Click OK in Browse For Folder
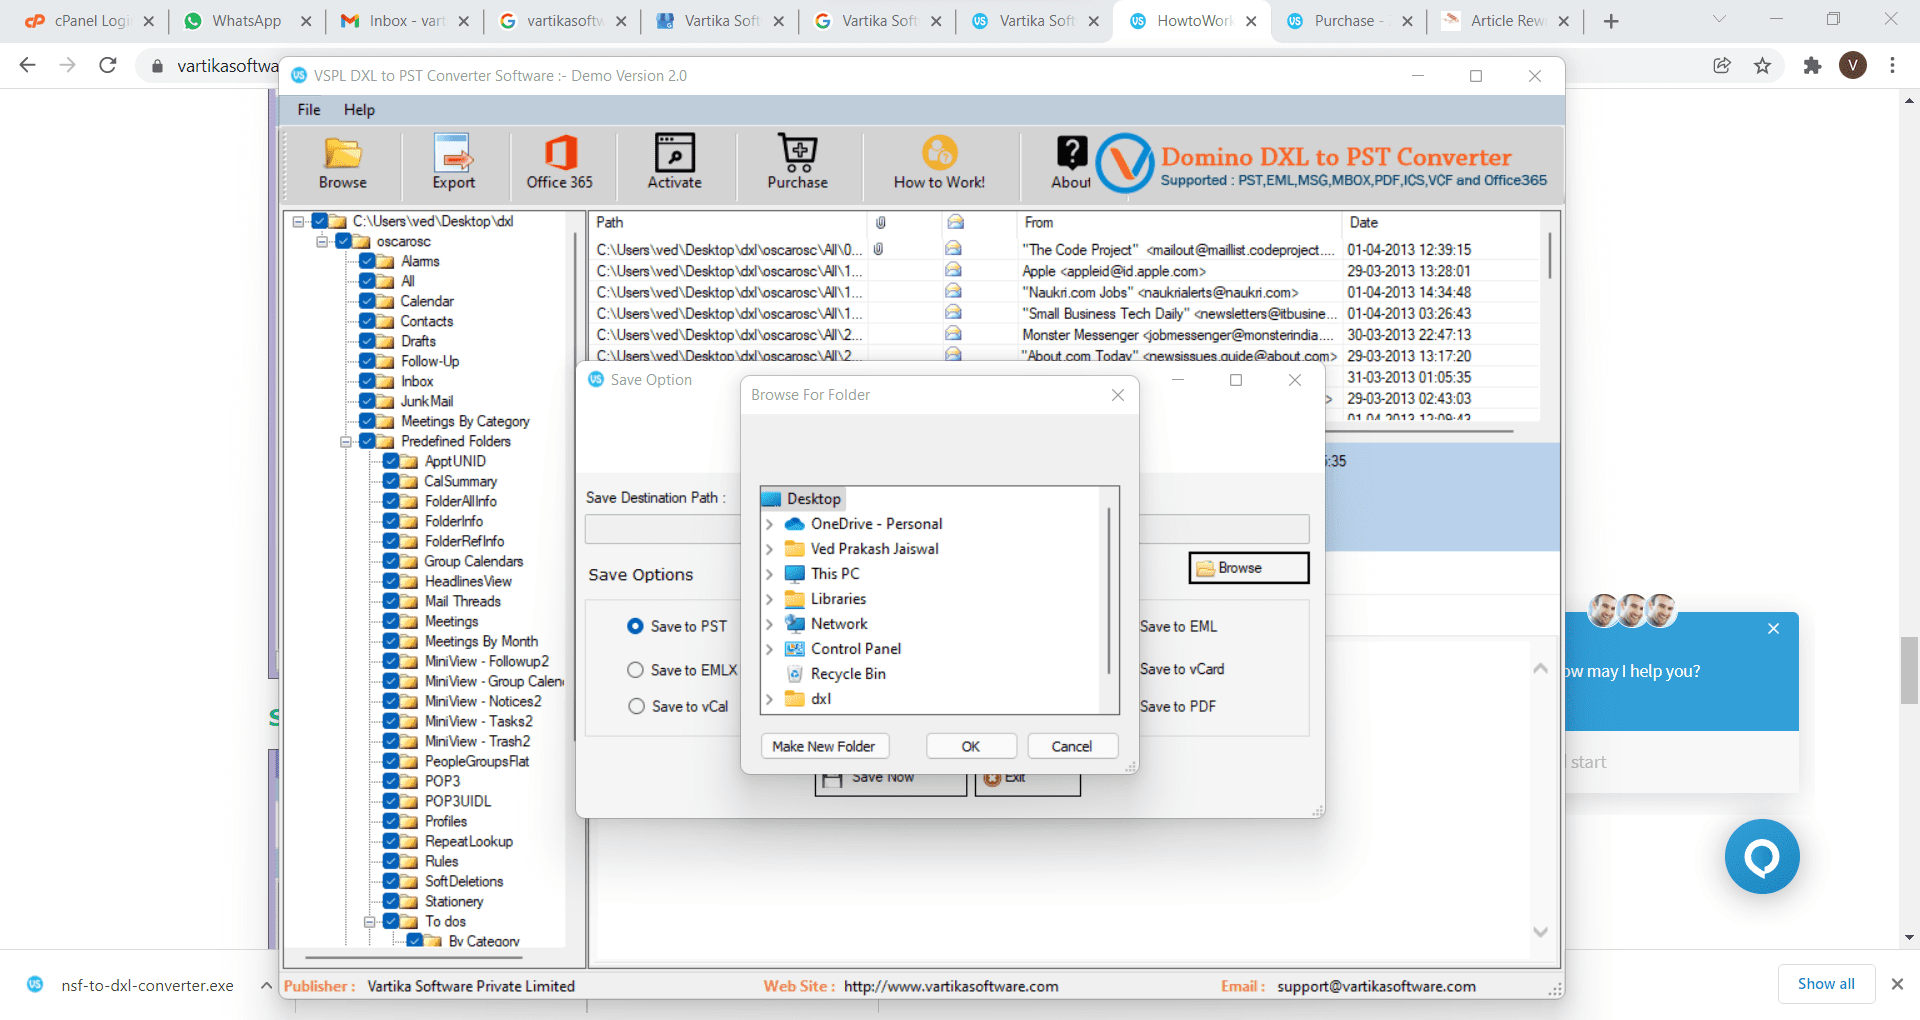The width and height of the screenshot is (1920, 1020). [x=971, y=746]
